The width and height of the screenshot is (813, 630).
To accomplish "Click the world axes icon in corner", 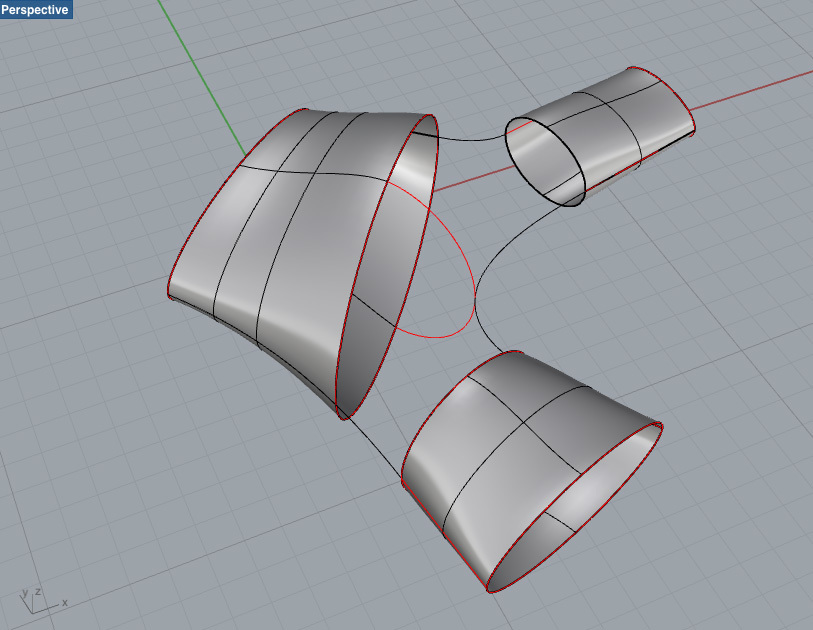I will coord(41,601).
